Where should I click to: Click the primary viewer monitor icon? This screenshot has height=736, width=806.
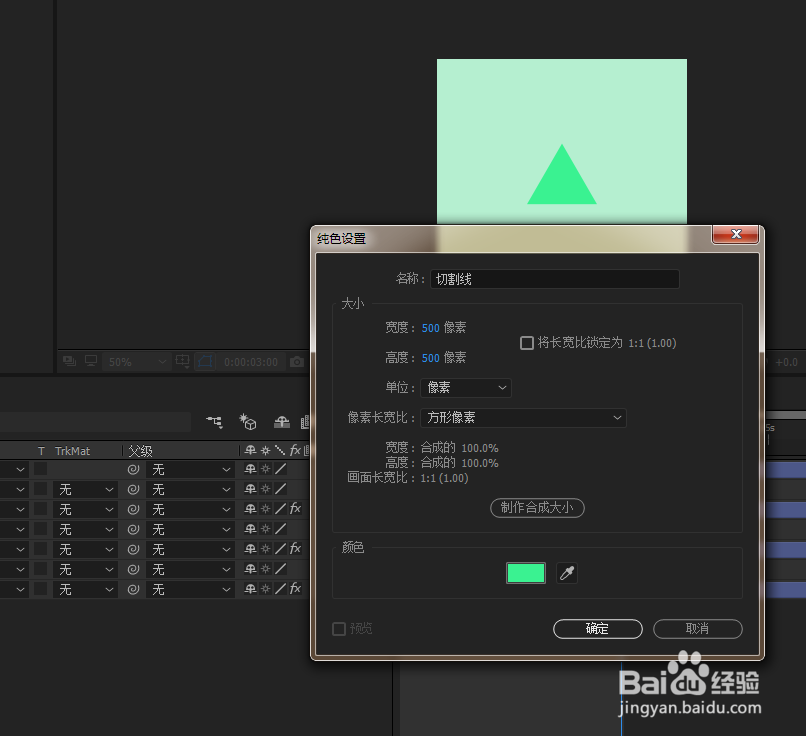pyautogui.click(x=91, y=361)
